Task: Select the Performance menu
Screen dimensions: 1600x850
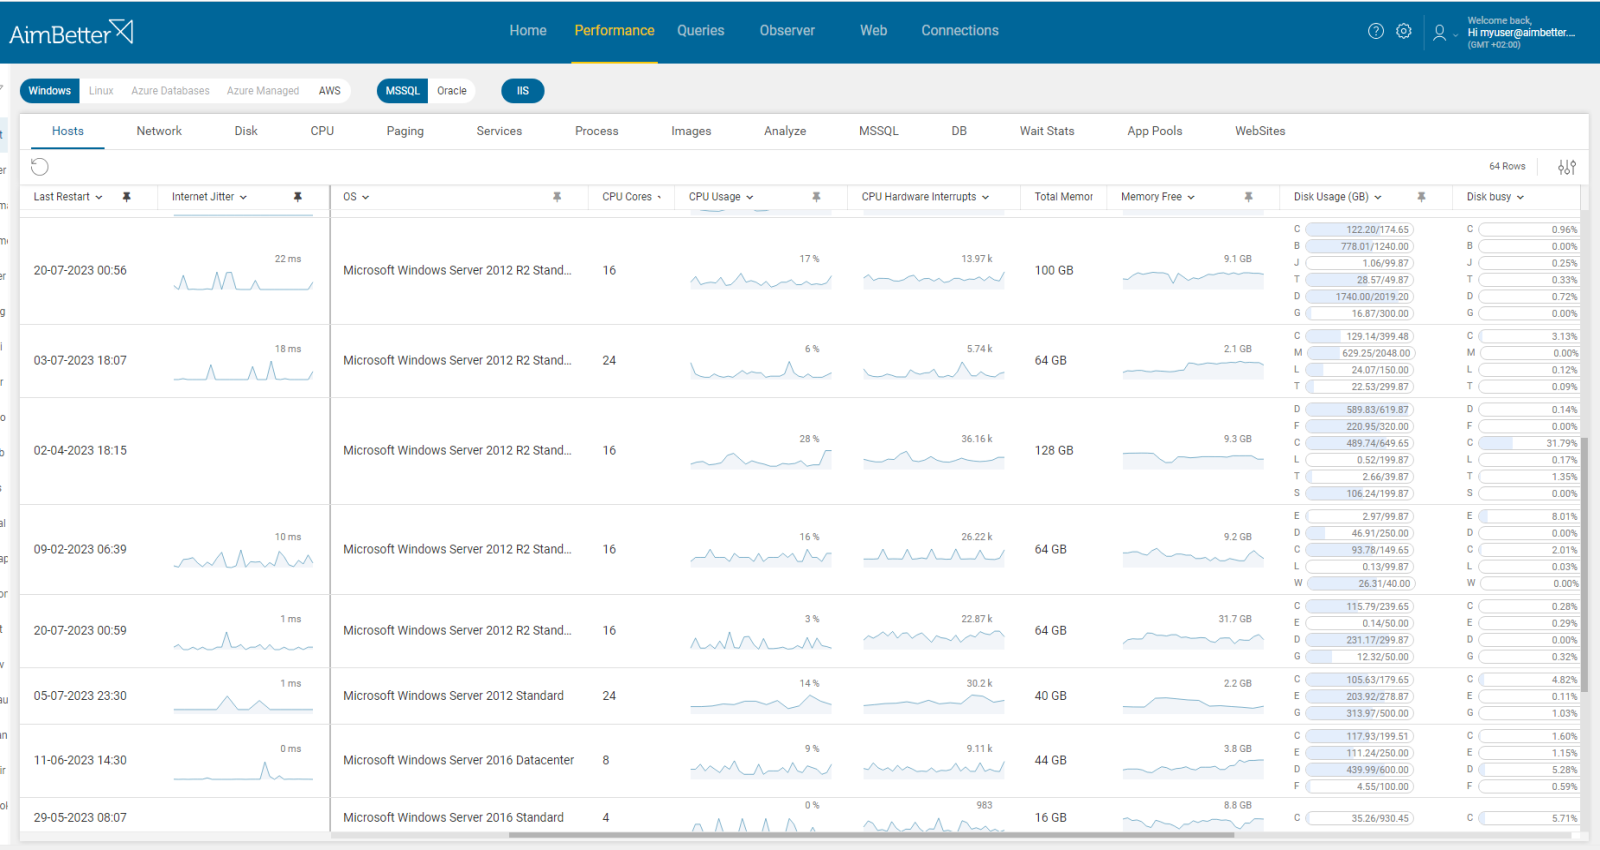Action: point(614,31)
